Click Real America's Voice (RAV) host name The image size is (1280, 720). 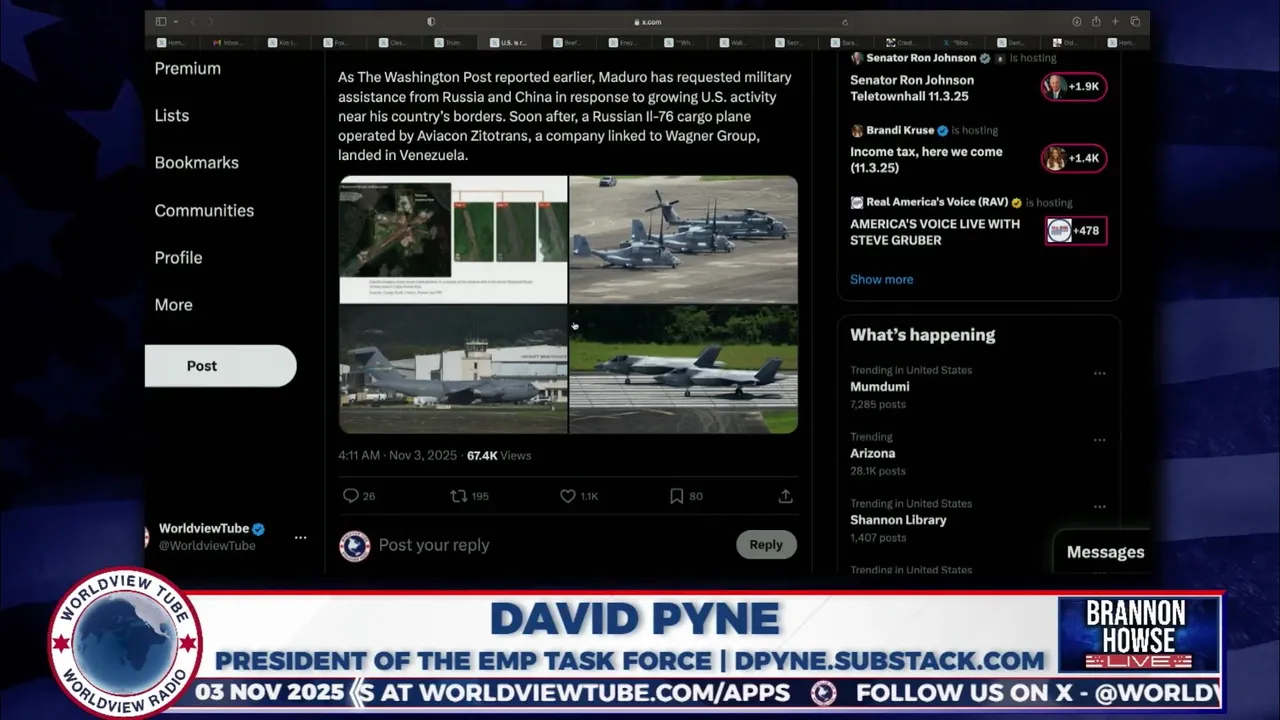(x=937, y=202)
